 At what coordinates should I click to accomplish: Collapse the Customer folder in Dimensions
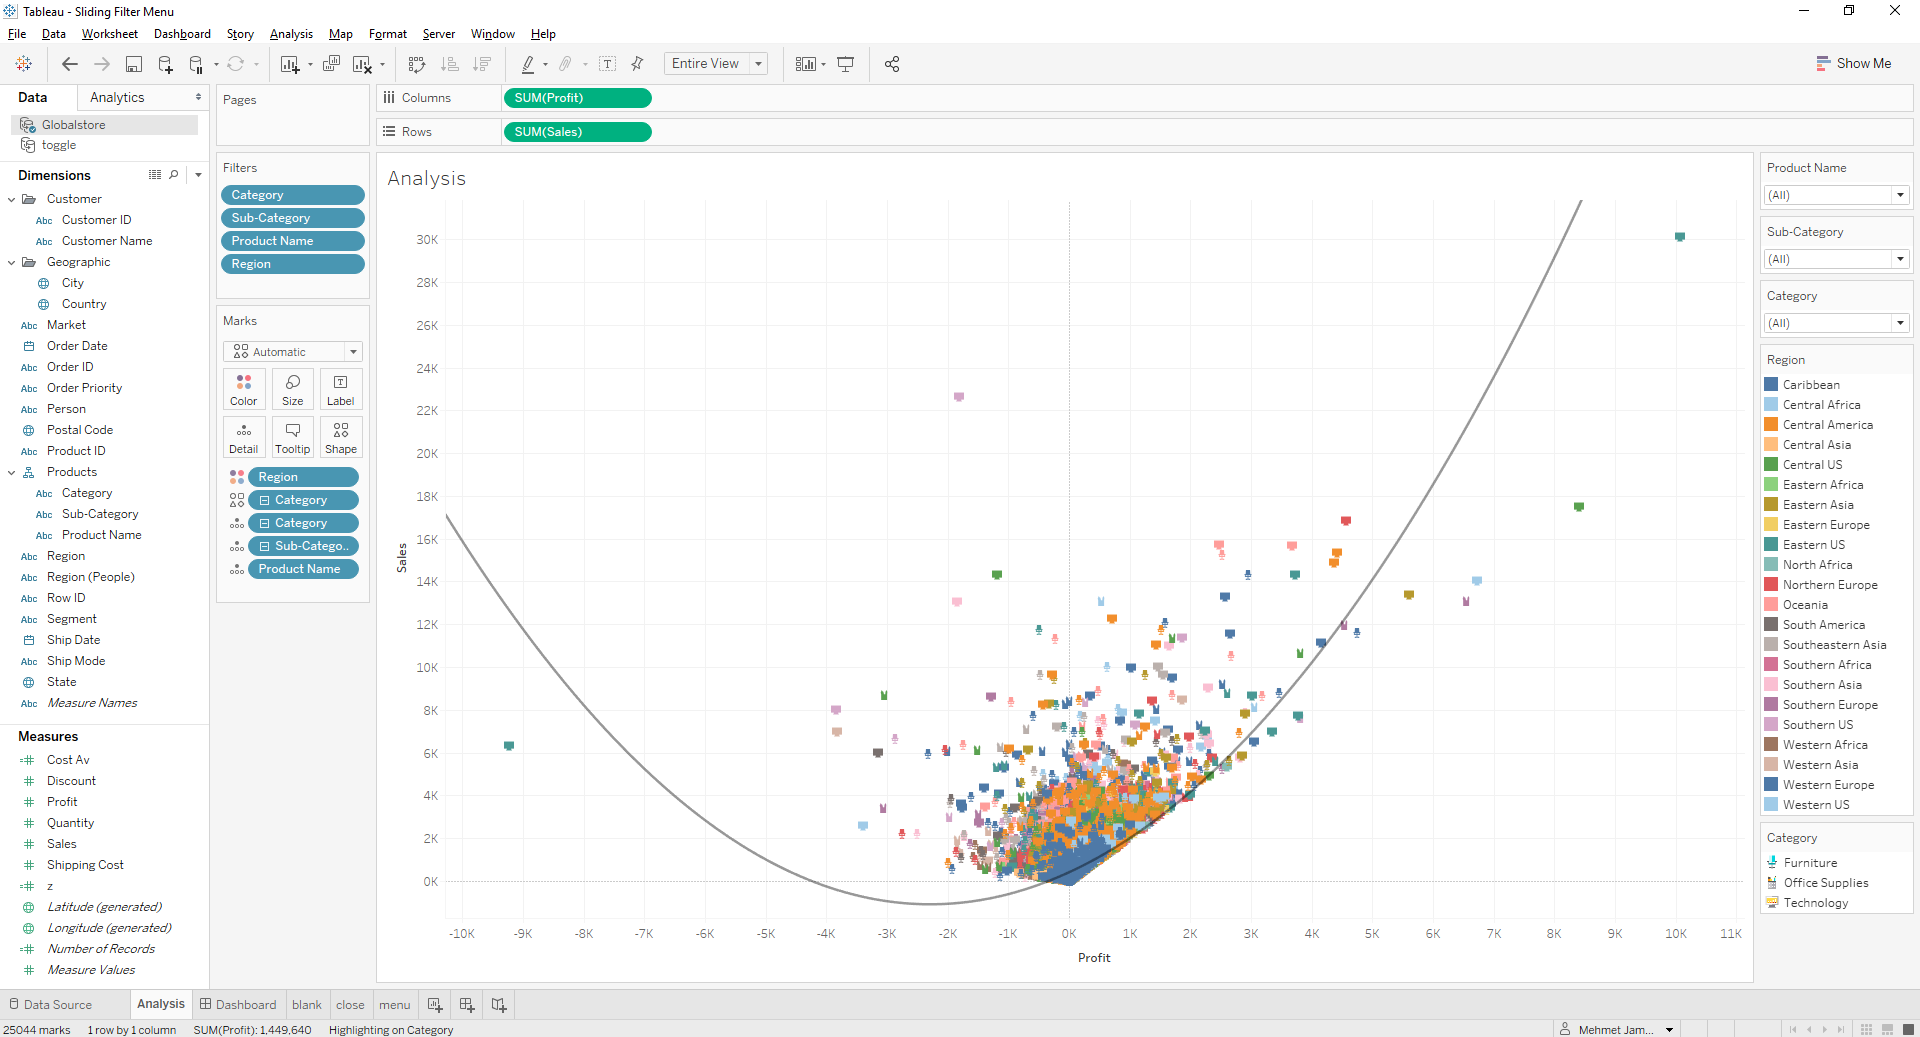[x=11, y=199]
